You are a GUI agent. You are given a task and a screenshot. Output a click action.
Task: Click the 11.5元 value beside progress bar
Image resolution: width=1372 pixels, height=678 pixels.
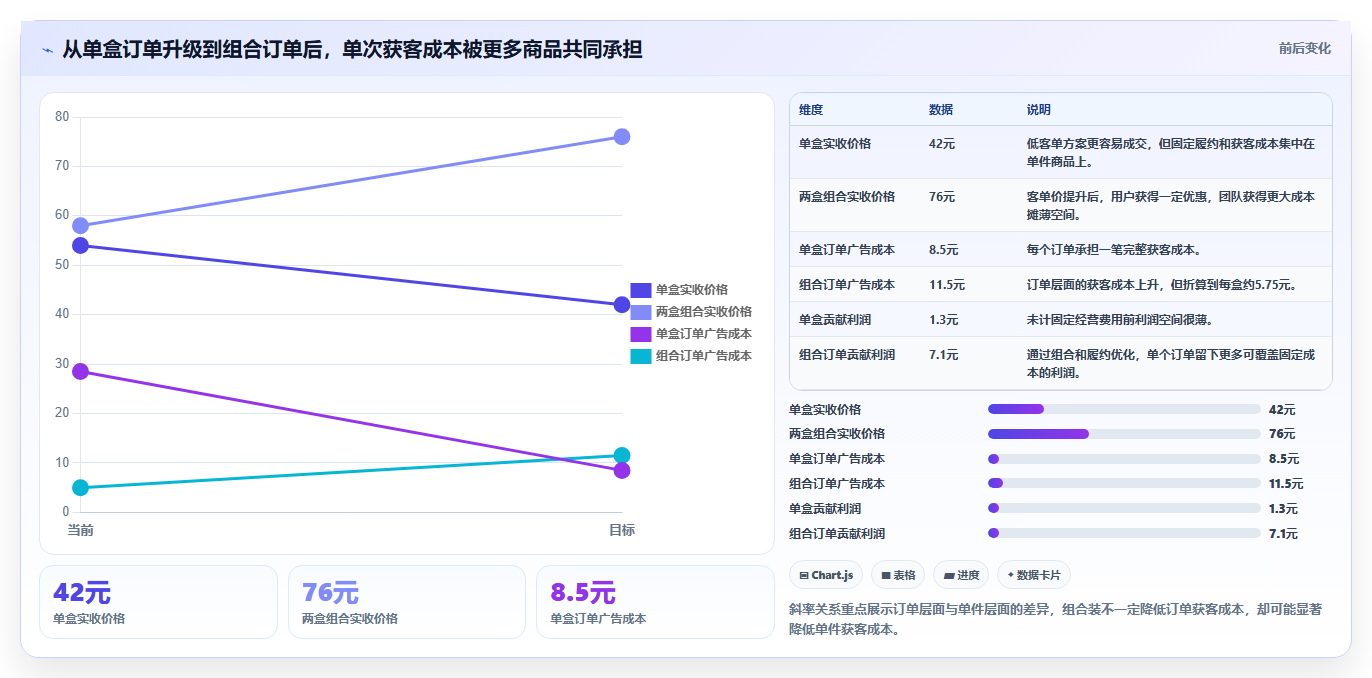[x=1286, y=484]
